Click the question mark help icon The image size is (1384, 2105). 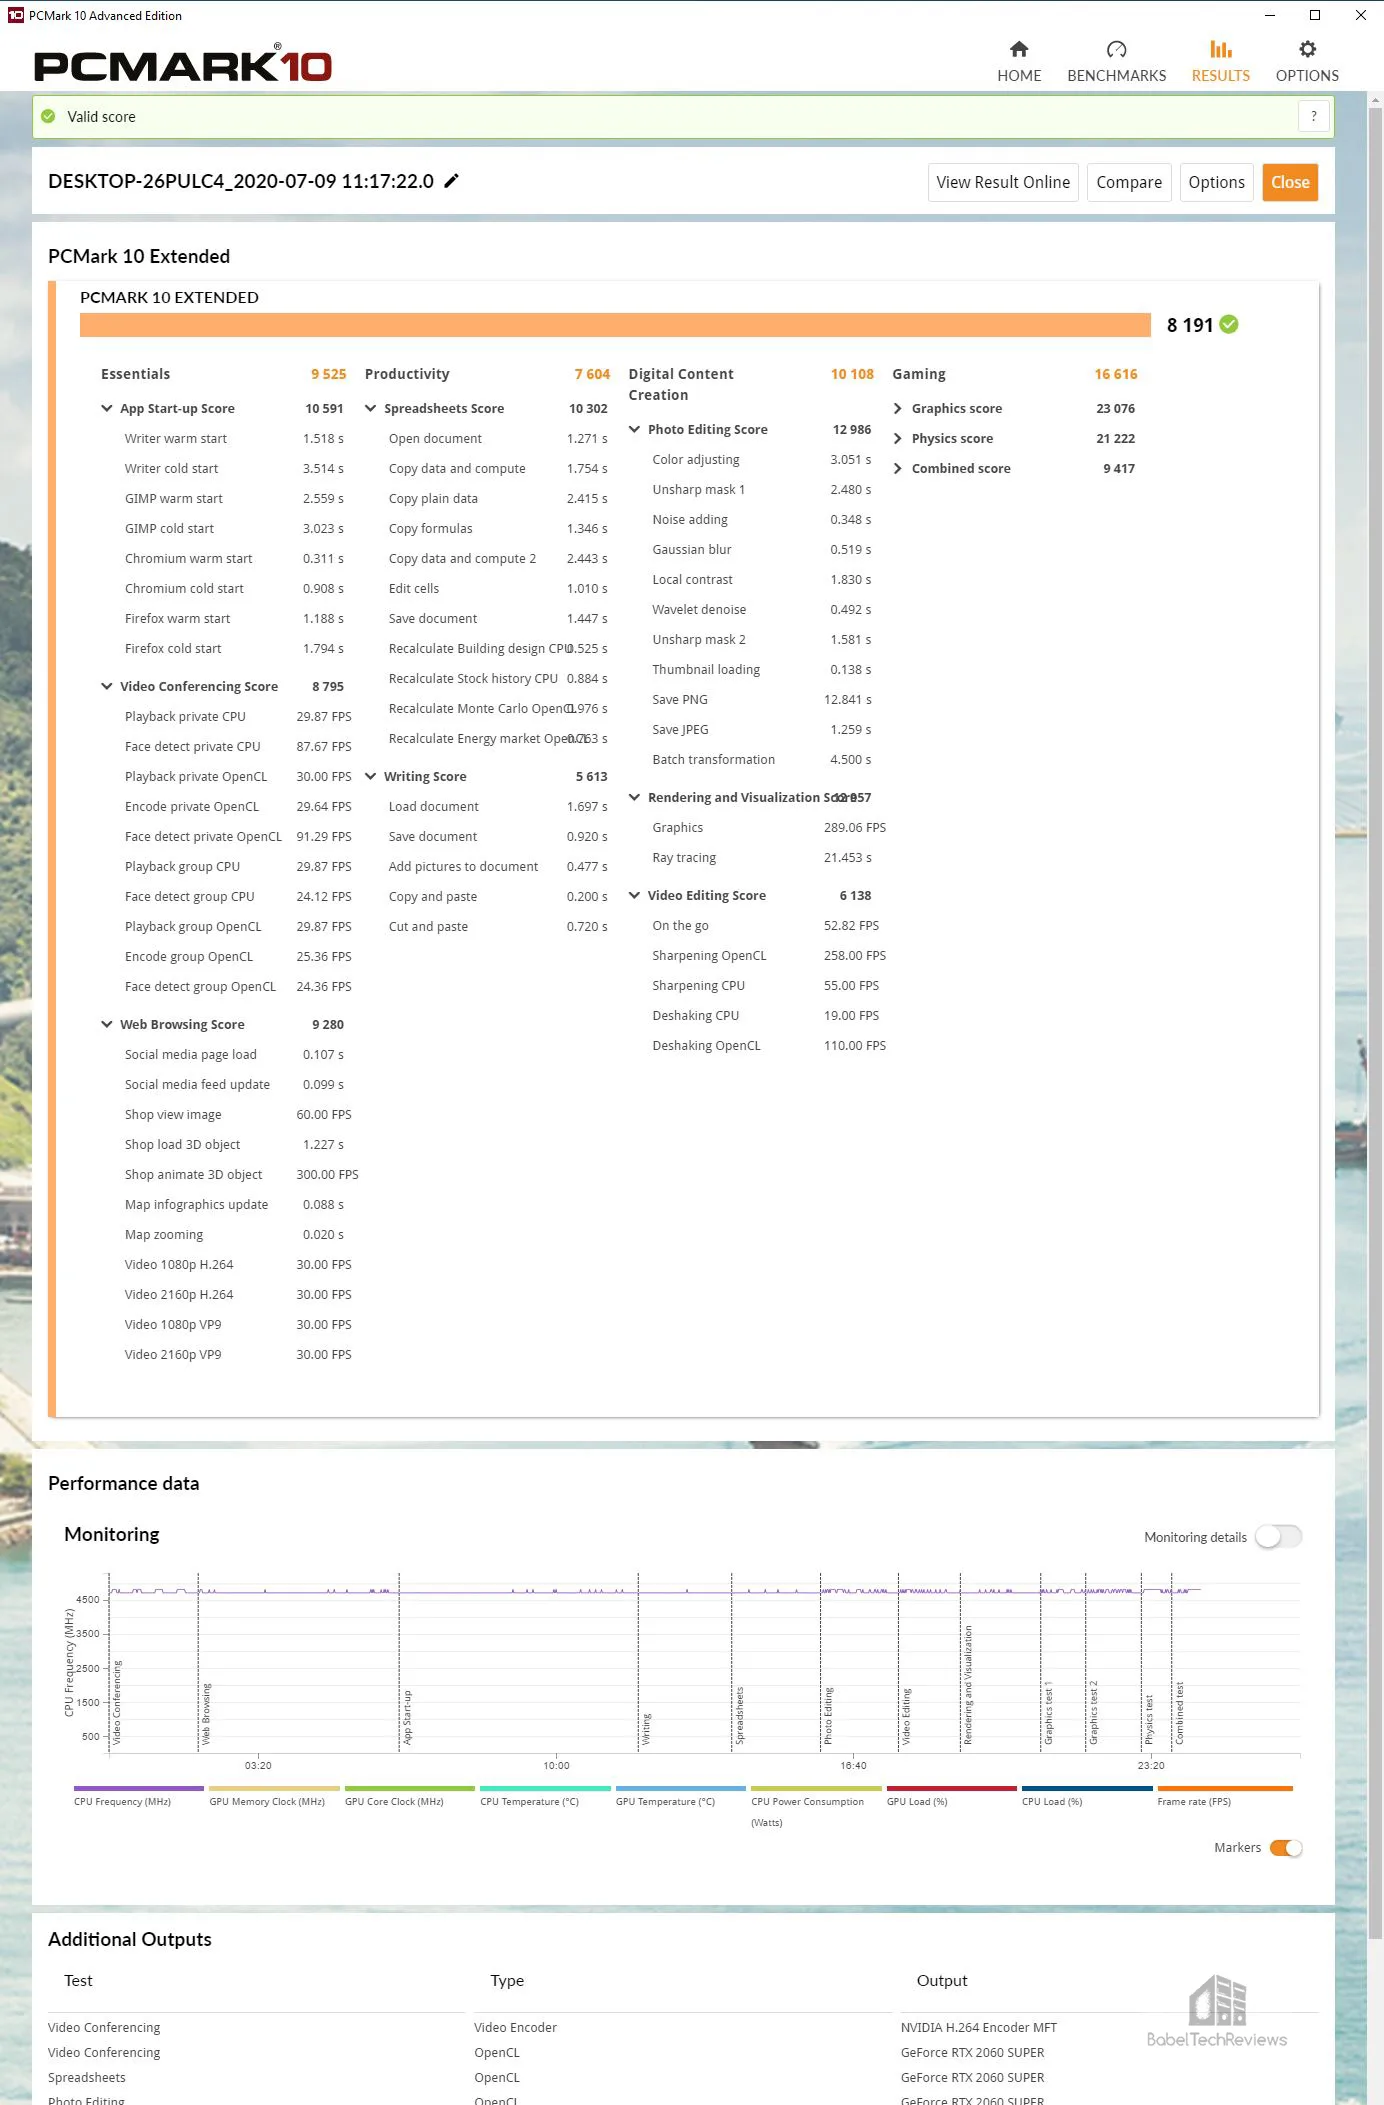click(1313, 117)
